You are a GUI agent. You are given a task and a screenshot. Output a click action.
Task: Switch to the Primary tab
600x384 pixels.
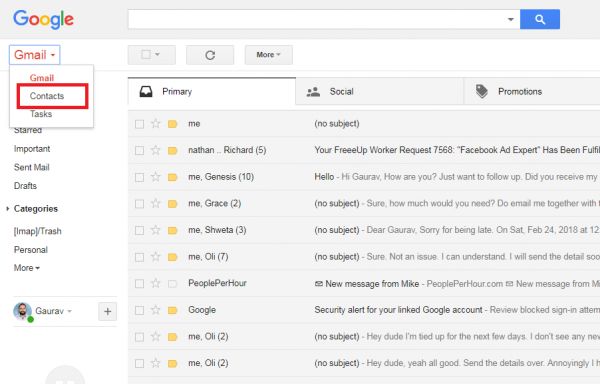(x=212, y=91)
